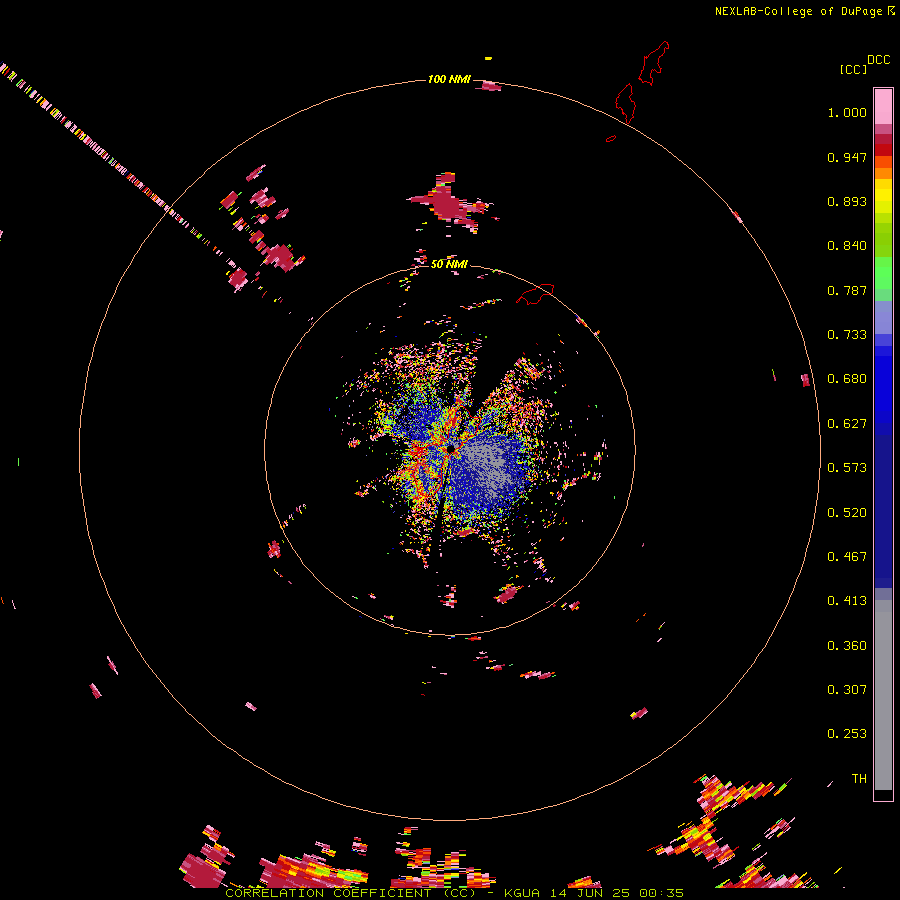
Task: Click the 0.947 colorbar value label
Action: coord(847,157)
